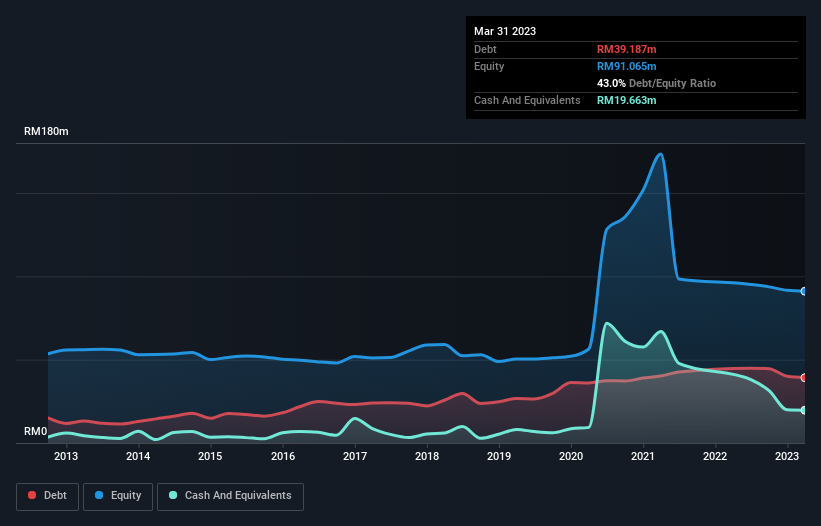The width and height of the screenshot is (821, 526).
Task: Click the 2019 x-axis label
Action: coord(499,456)
